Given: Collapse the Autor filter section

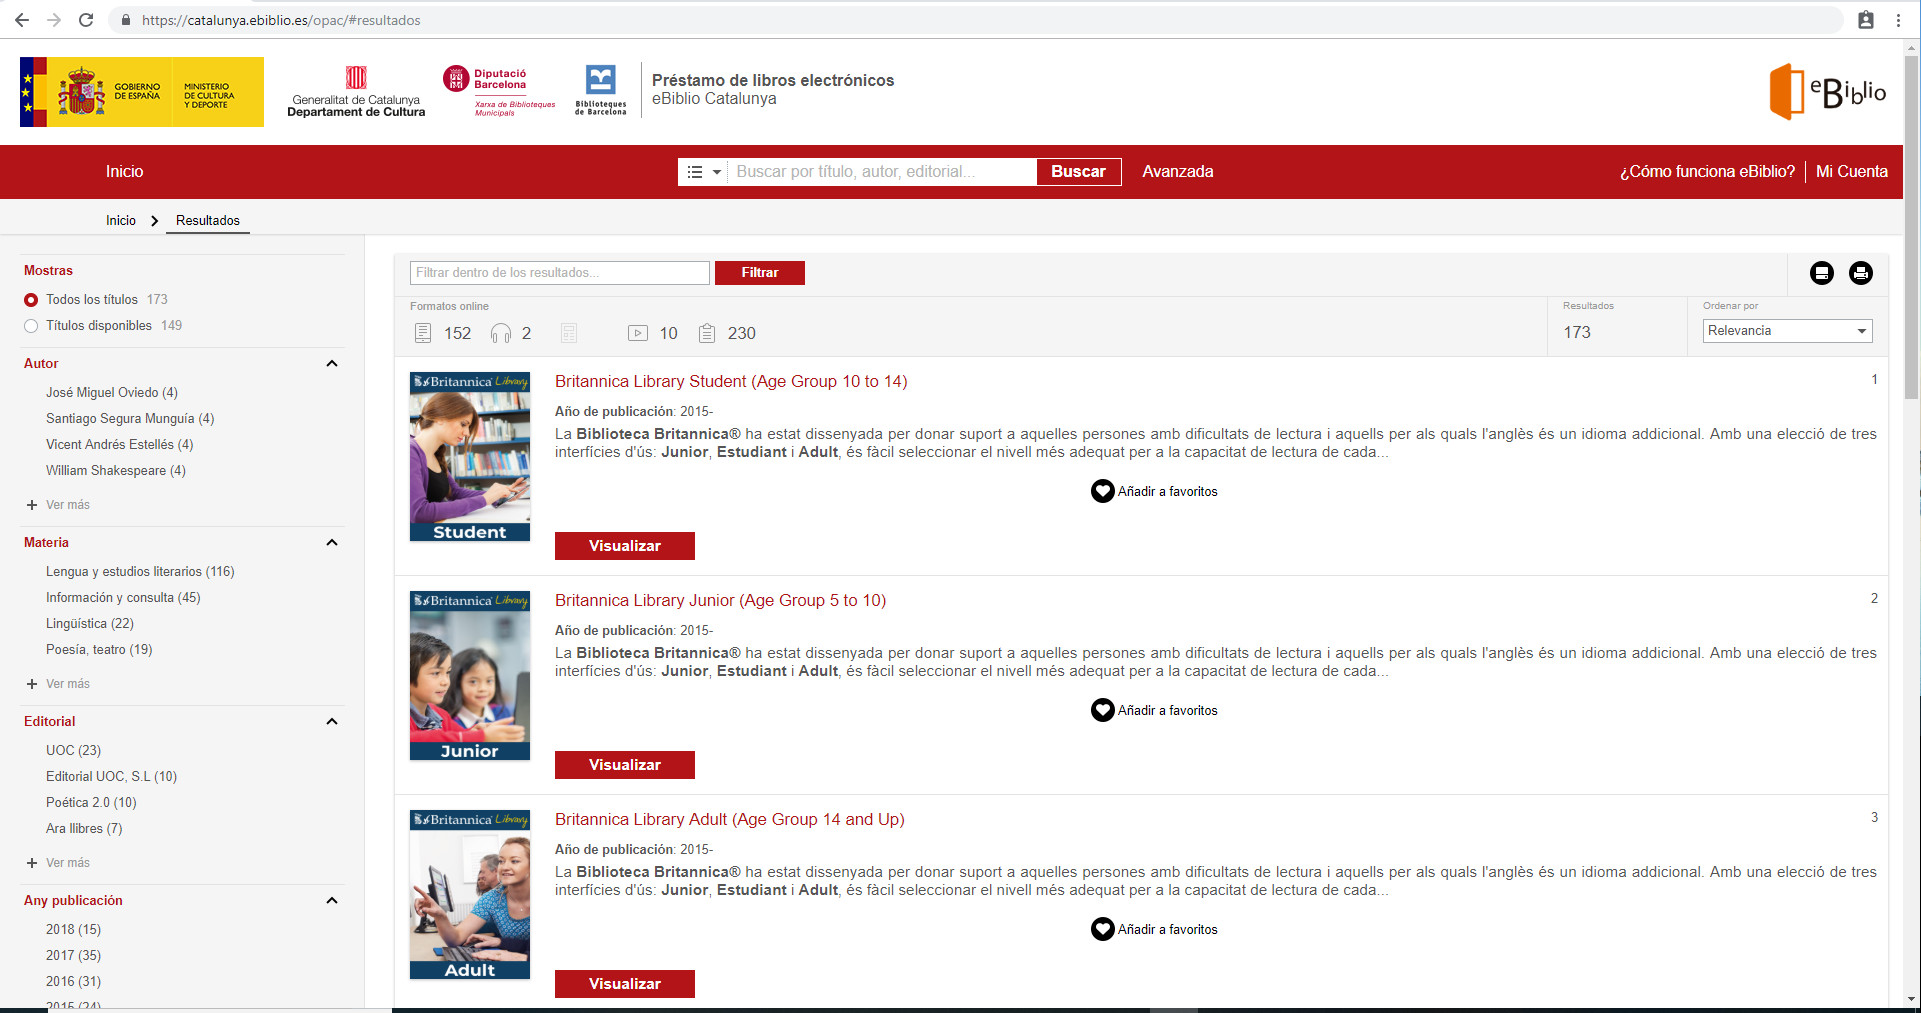Looking at the screenshot, I should pyautogui.click(x=332, y=364).
